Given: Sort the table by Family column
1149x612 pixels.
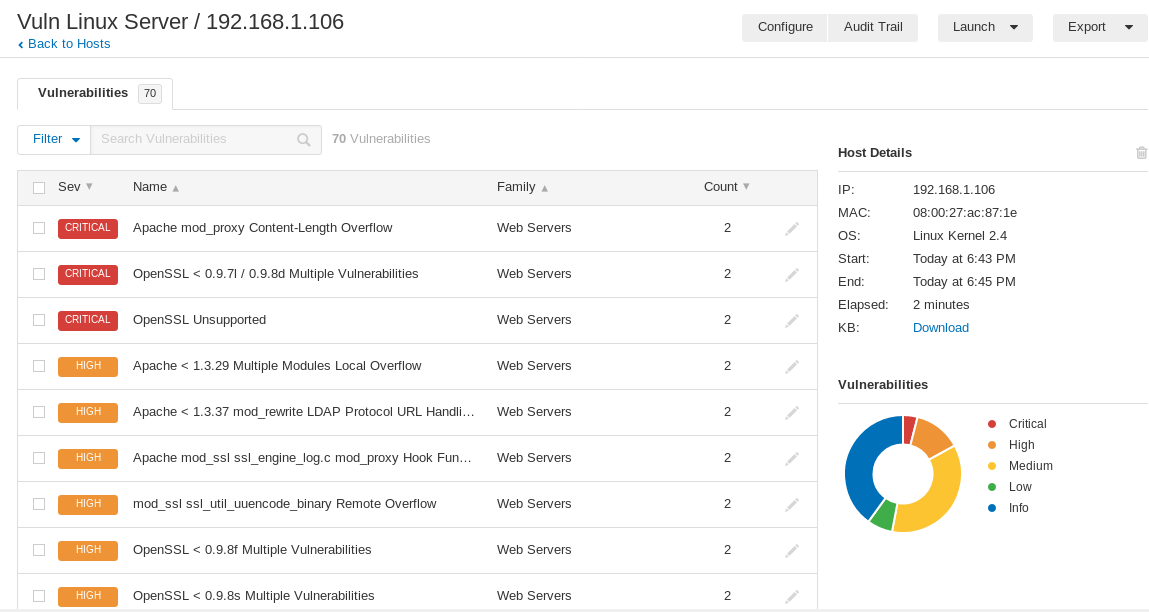Looking at the screenshot, I should coord(522,187).
